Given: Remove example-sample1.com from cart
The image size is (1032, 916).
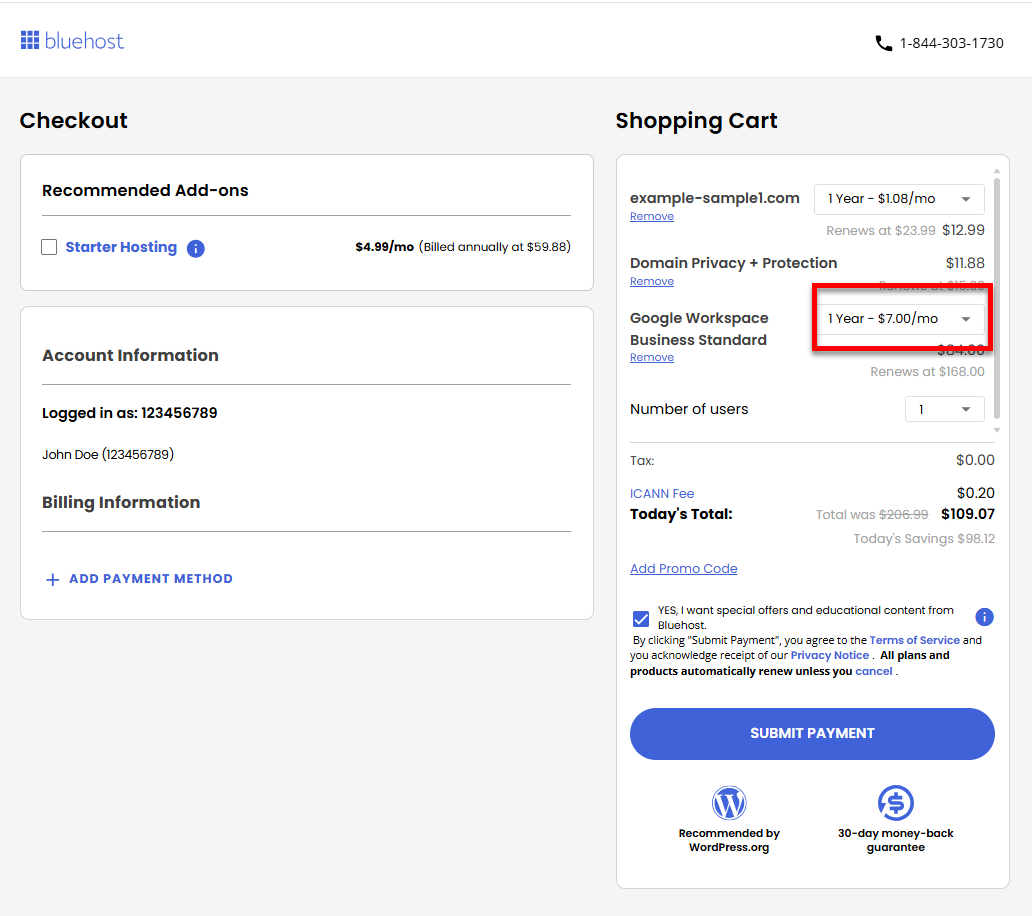Looking at the screenshot, I should (652, 216).
